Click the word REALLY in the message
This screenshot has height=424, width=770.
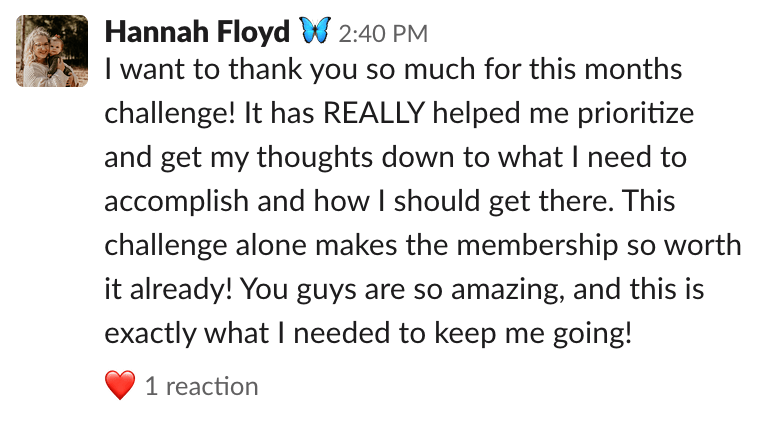pos(374,113)
